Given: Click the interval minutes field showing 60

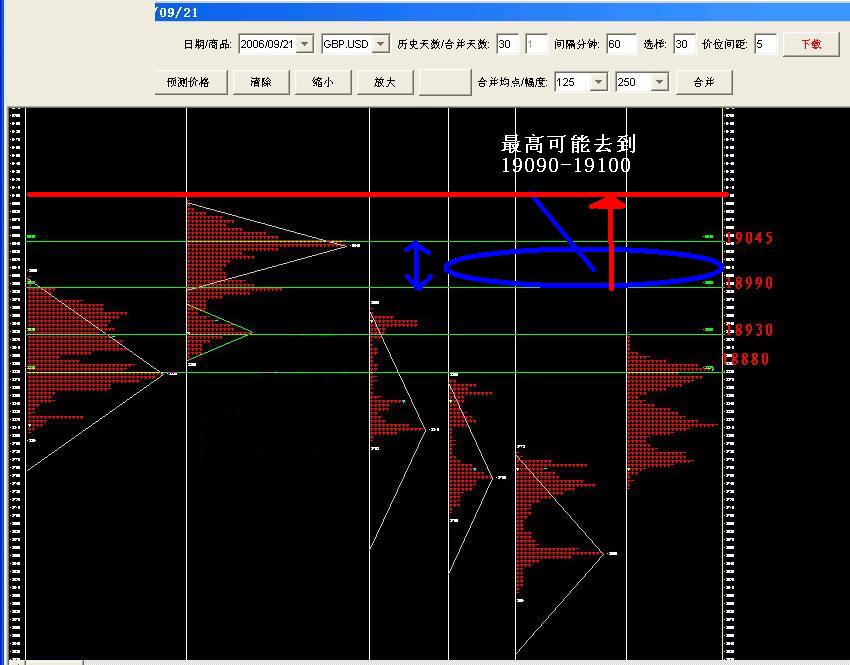Looking at the screenshot, I should tap(621, 44).
